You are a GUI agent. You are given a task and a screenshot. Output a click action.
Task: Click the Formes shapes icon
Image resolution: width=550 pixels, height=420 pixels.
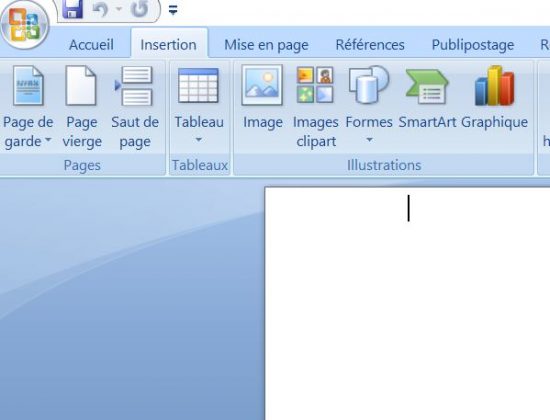pyautogui.click(x=369, y=86)
